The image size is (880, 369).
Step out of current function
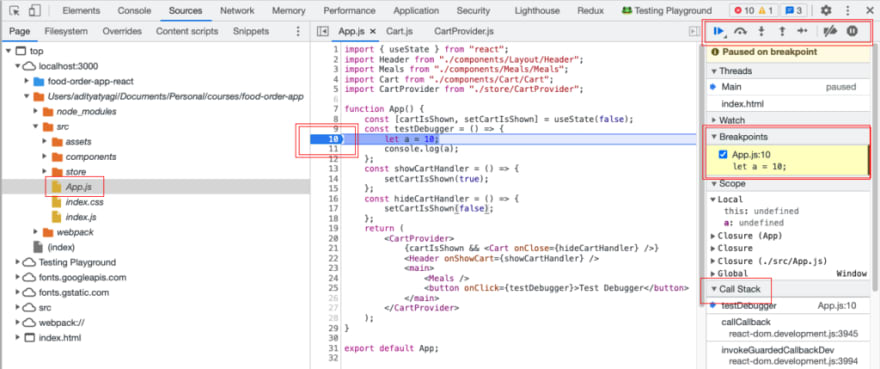782,31
